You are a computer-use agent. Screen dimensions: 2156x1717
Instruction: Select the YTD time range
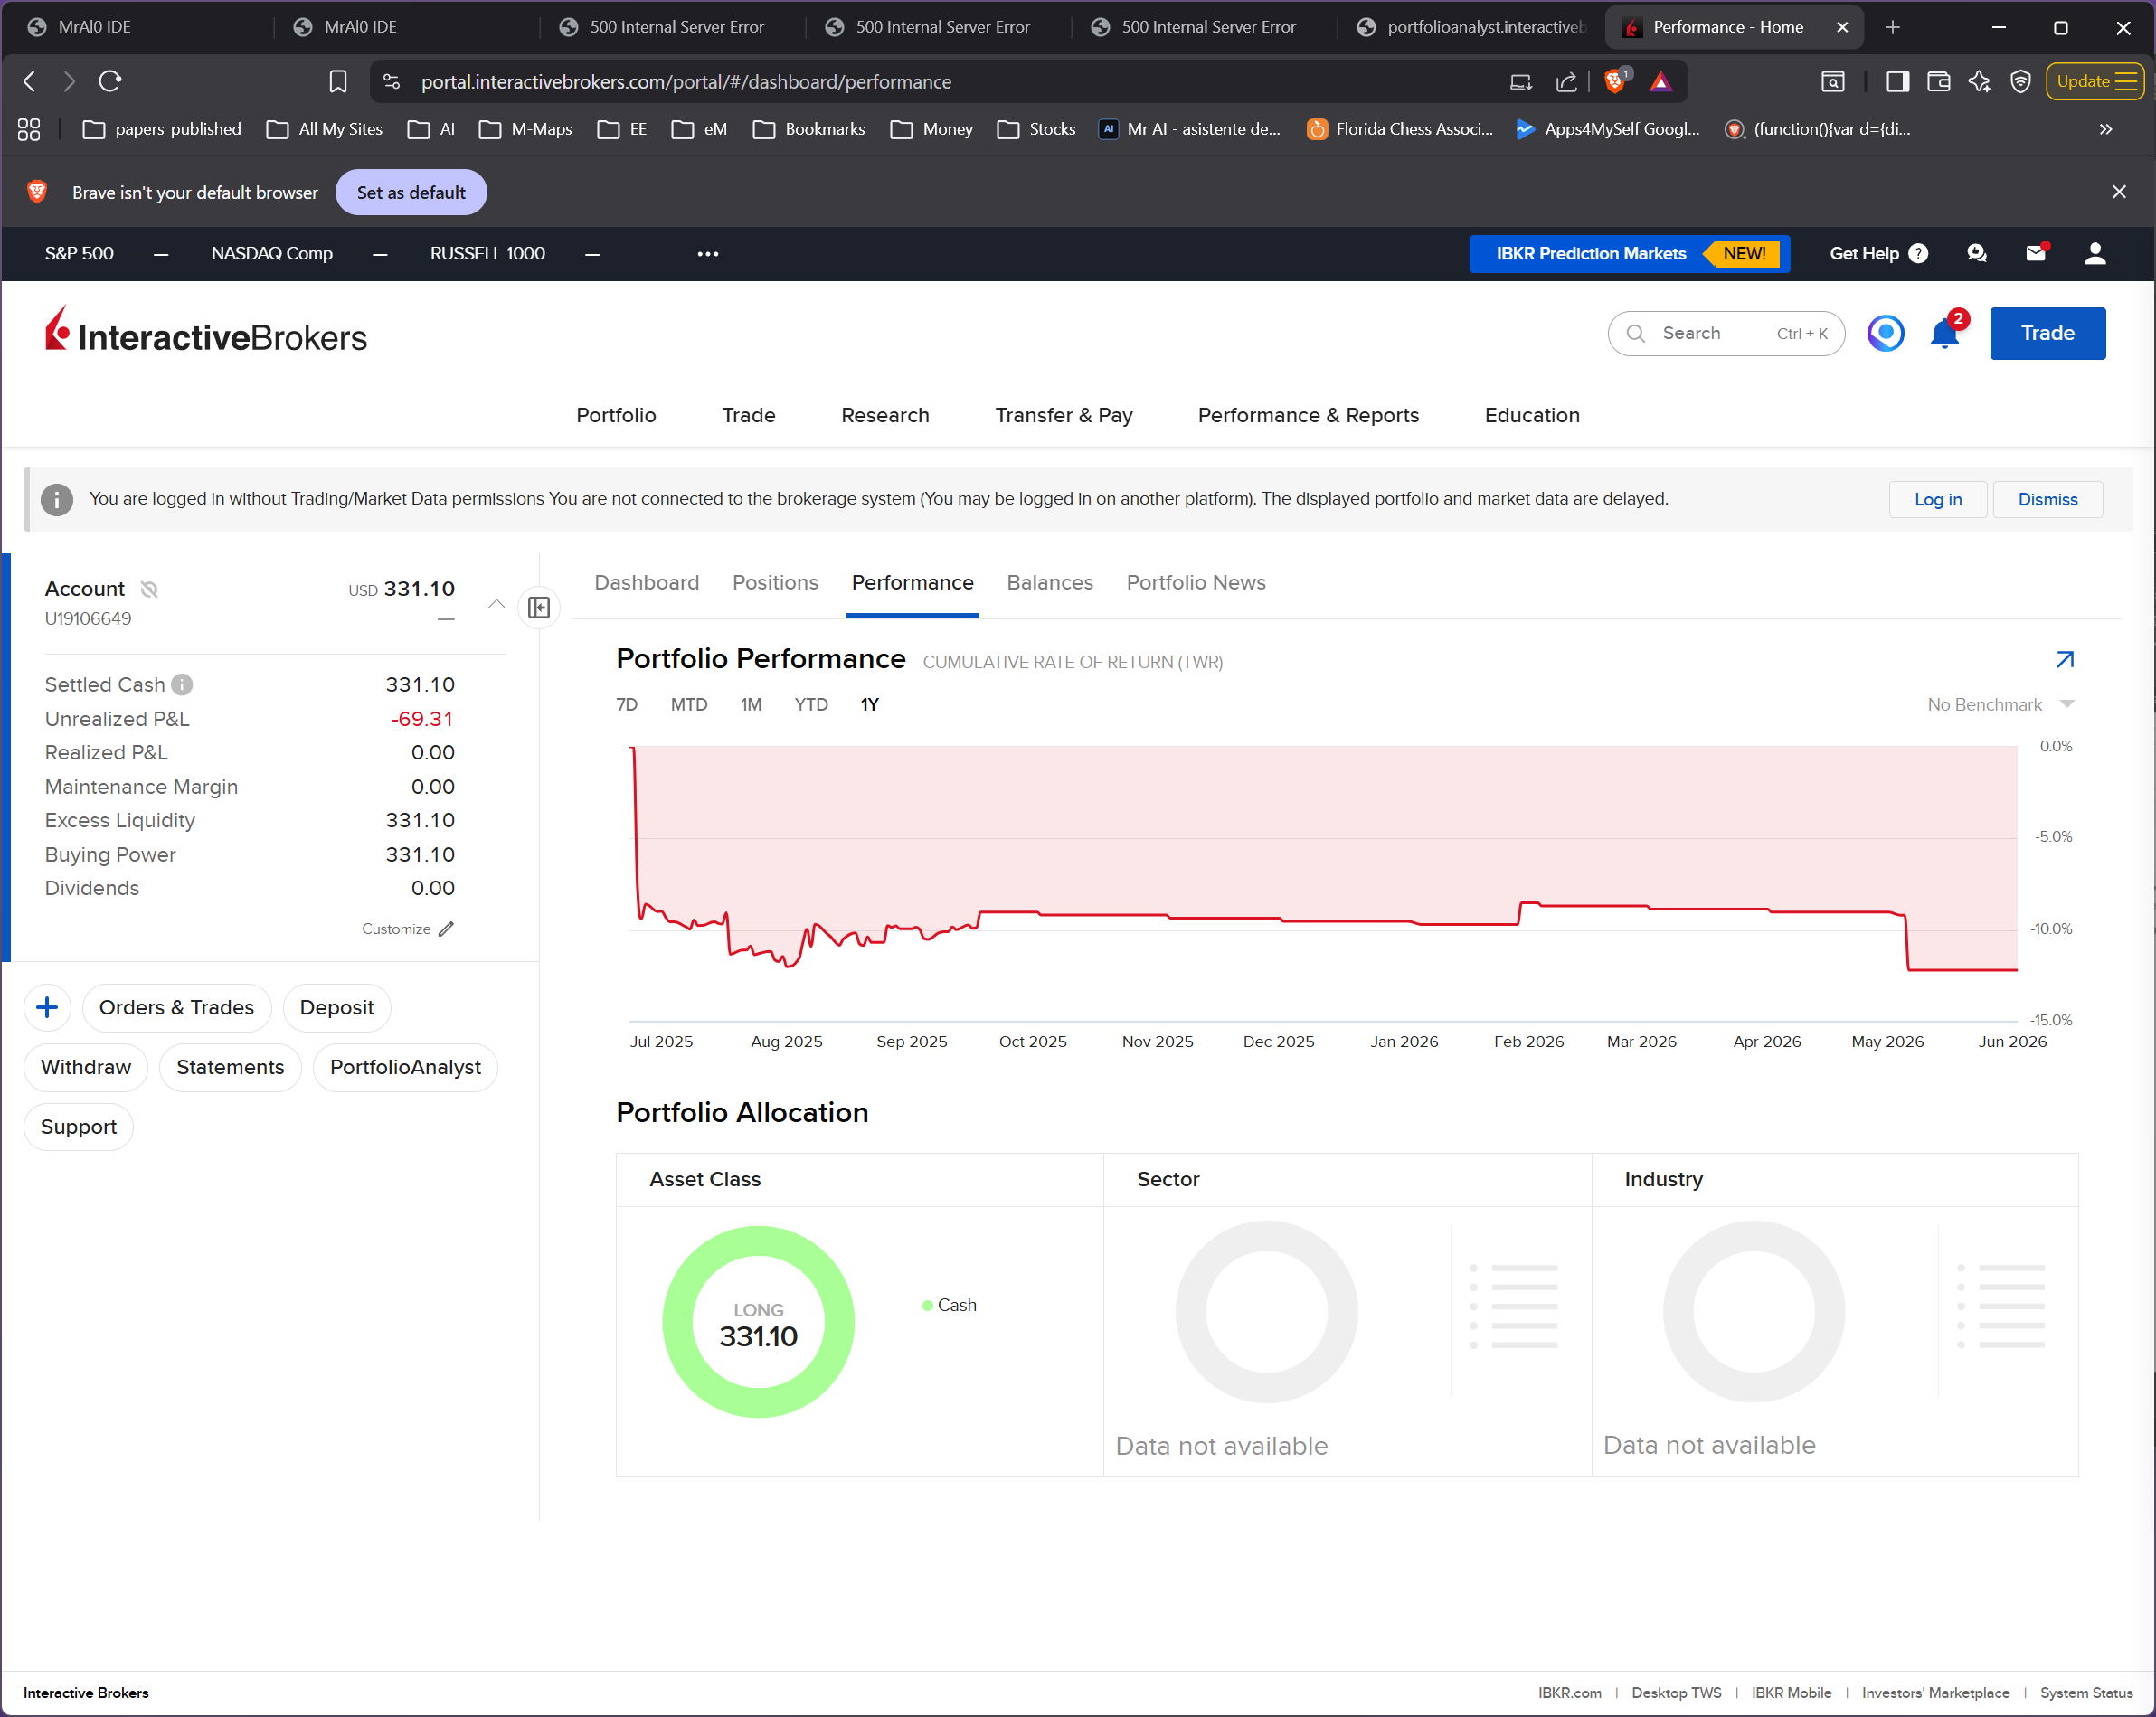point(811,705)
